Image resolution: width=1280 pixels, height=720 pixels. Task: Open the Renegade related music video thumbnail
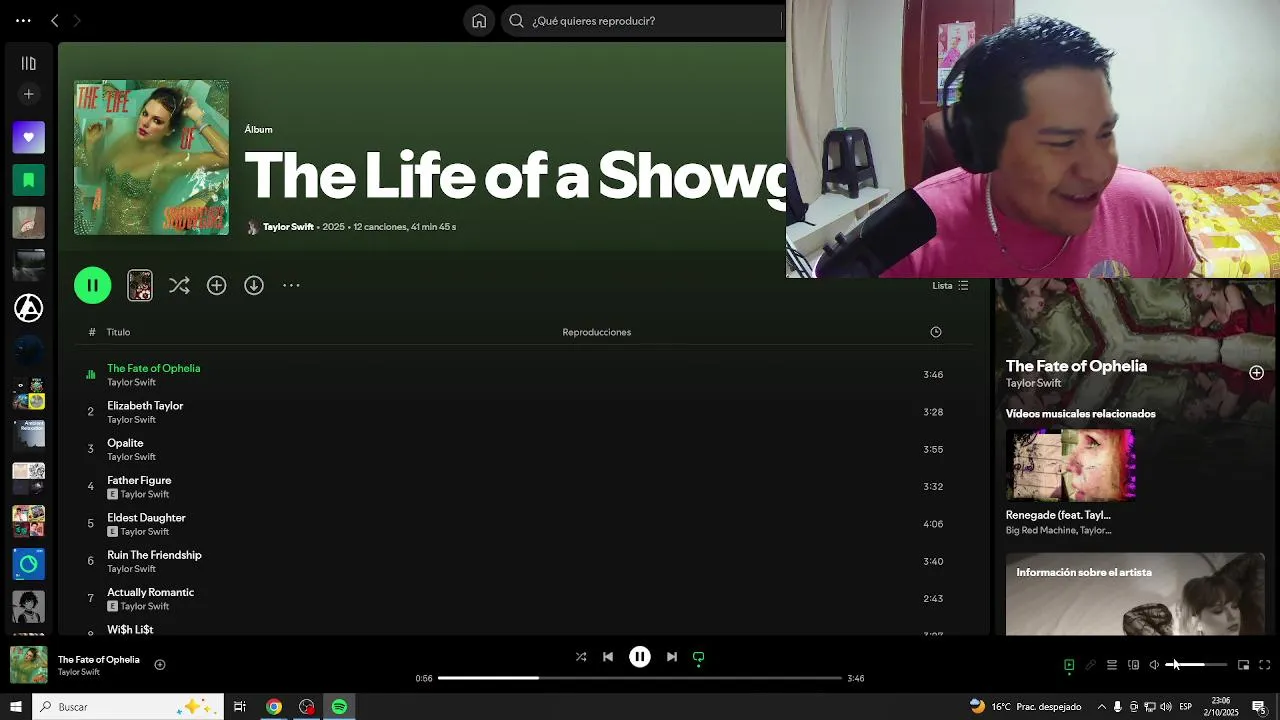pos(1071,465)
